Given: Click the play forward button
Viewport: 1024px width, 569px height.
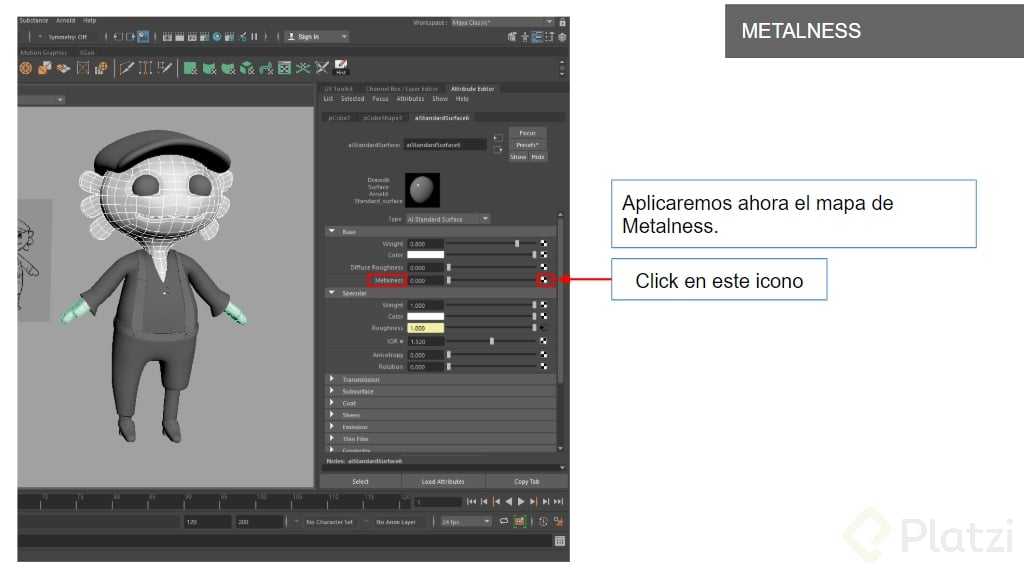Looking at the screenshot, I should point(521,502).
